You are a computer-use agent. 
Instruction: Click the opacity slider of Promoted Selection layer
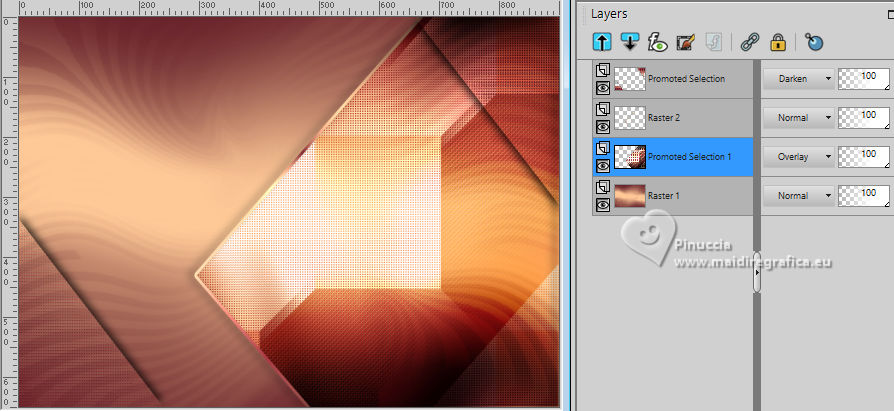(x=863, y=79)
